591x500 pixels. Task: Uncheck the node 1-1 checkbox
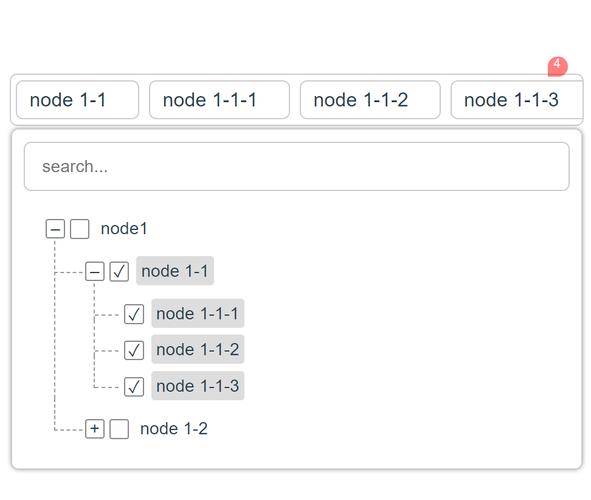click(119, 272)
